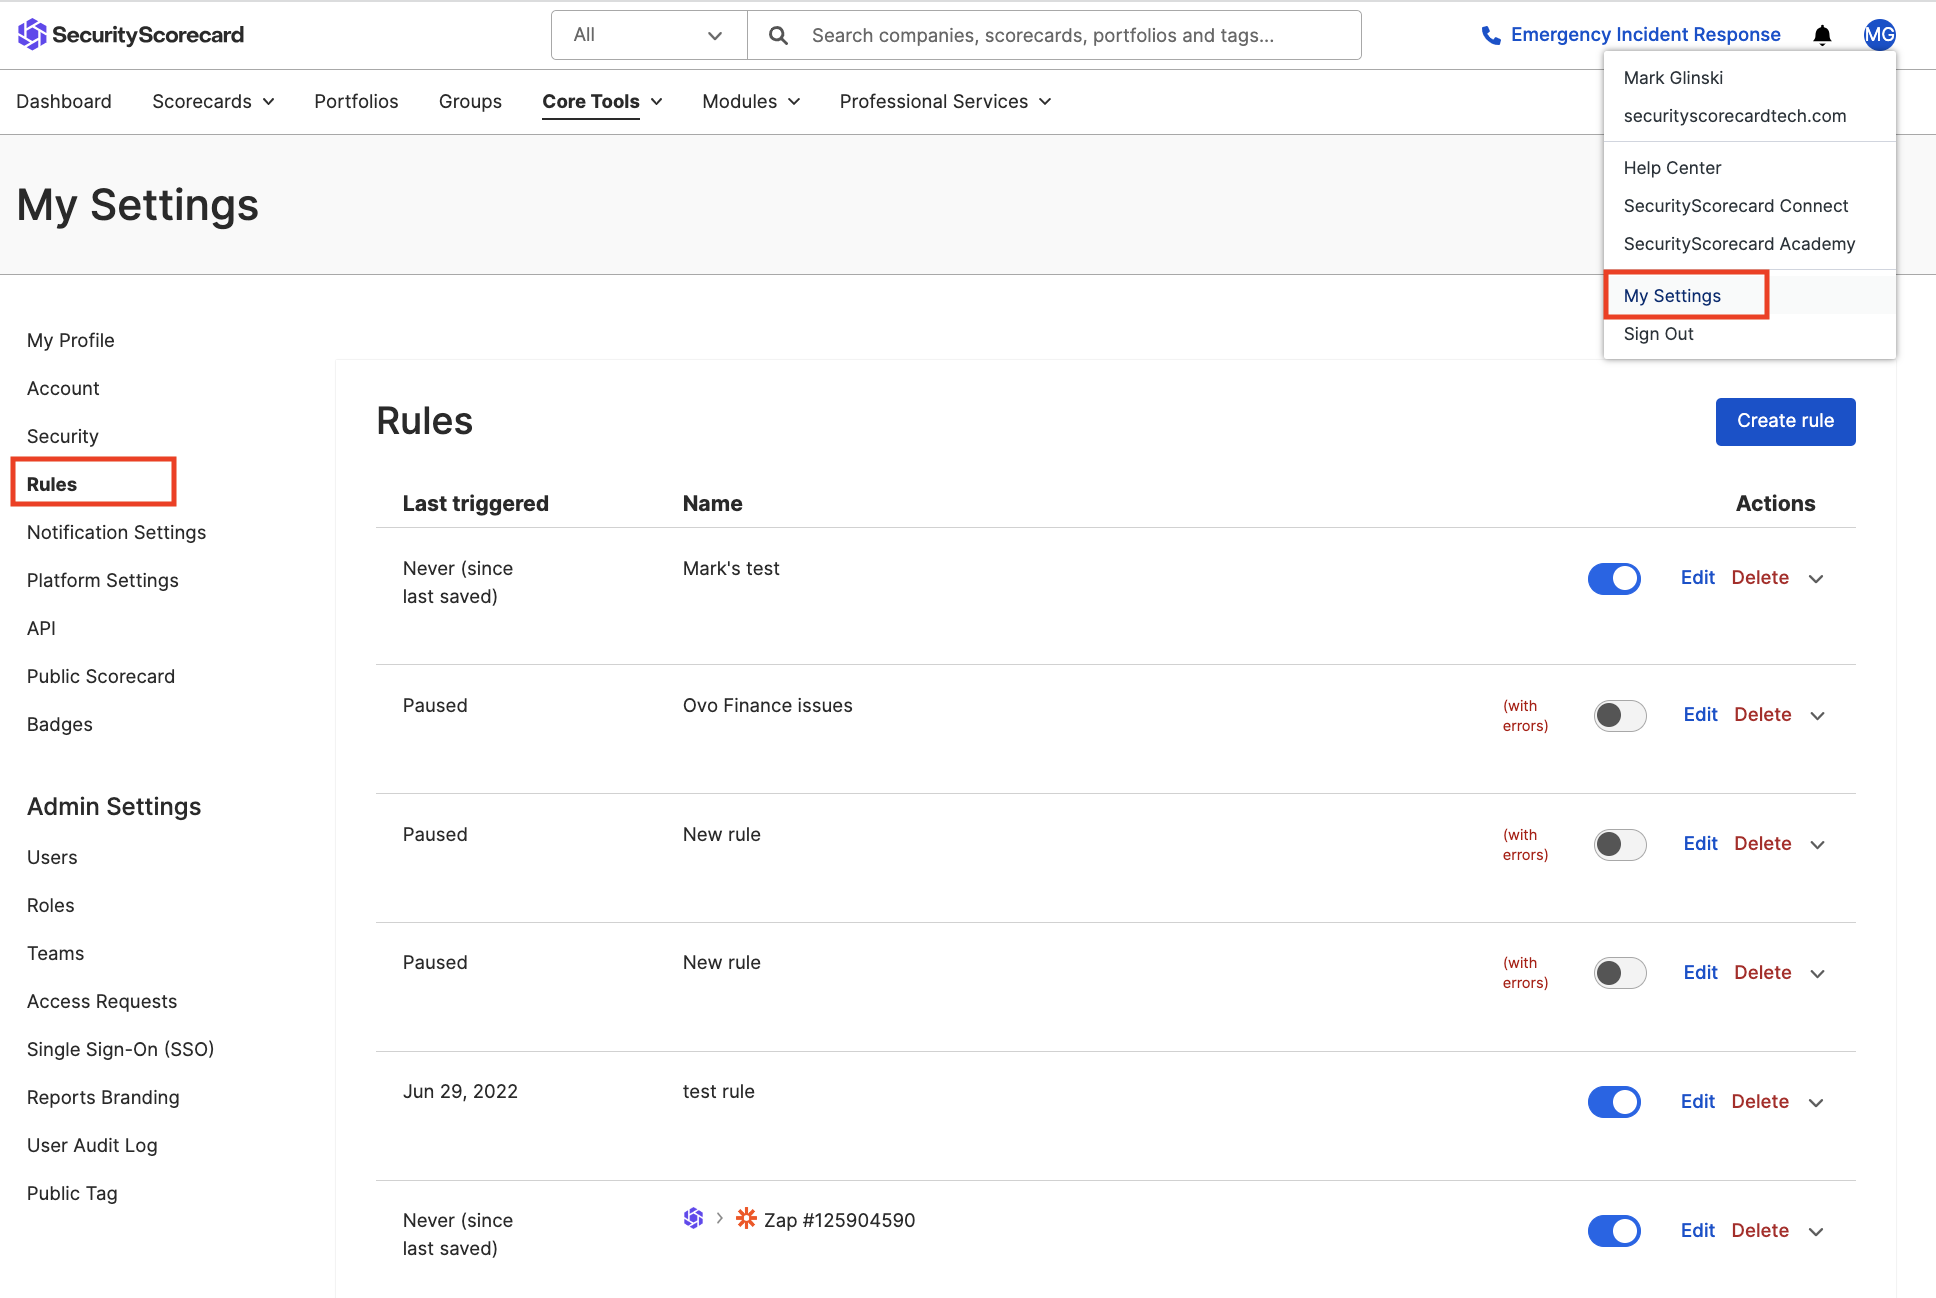Expand the Professional Services menu
The image size is (1936, 1298).
point(945,101)
